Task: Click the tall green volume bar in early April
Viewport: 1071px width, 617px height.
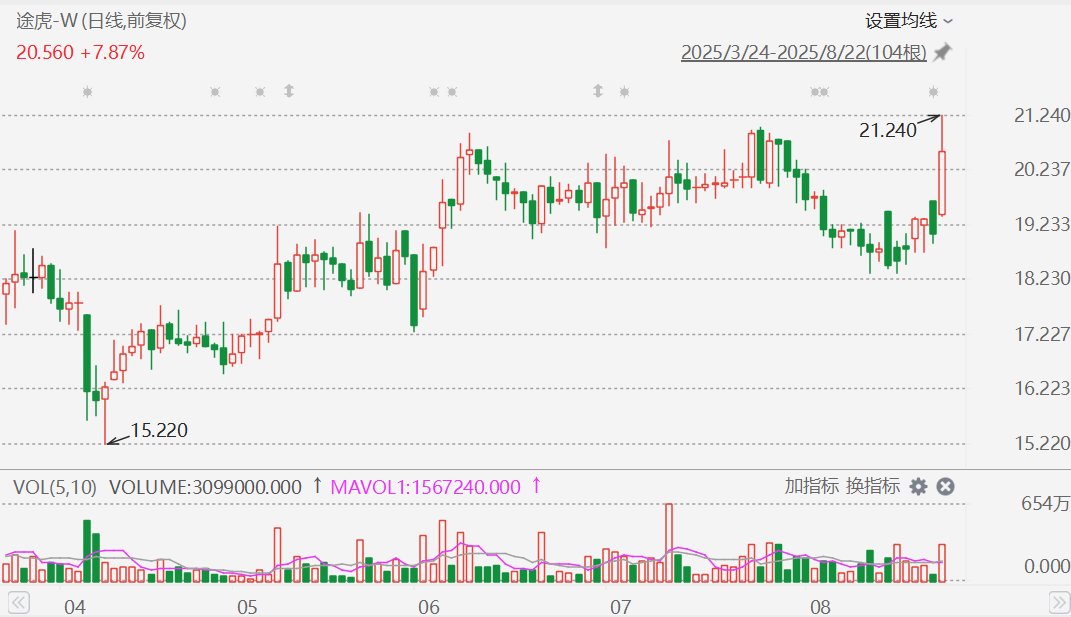Action: pos(87,551)
